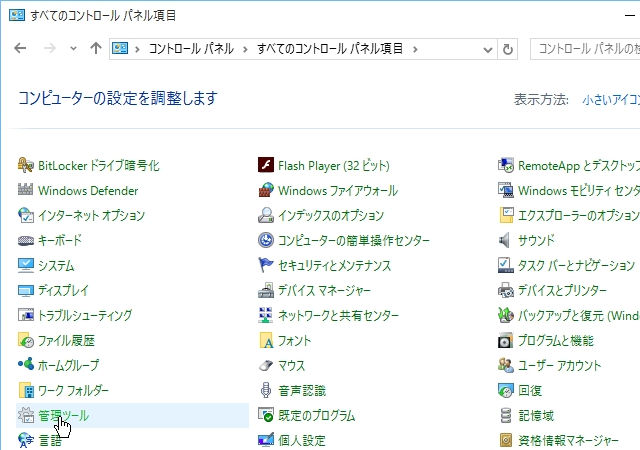Open the エクスプローラーのオプション icon
The width and height of the screenshot is (640, 450).
point(506,215)
